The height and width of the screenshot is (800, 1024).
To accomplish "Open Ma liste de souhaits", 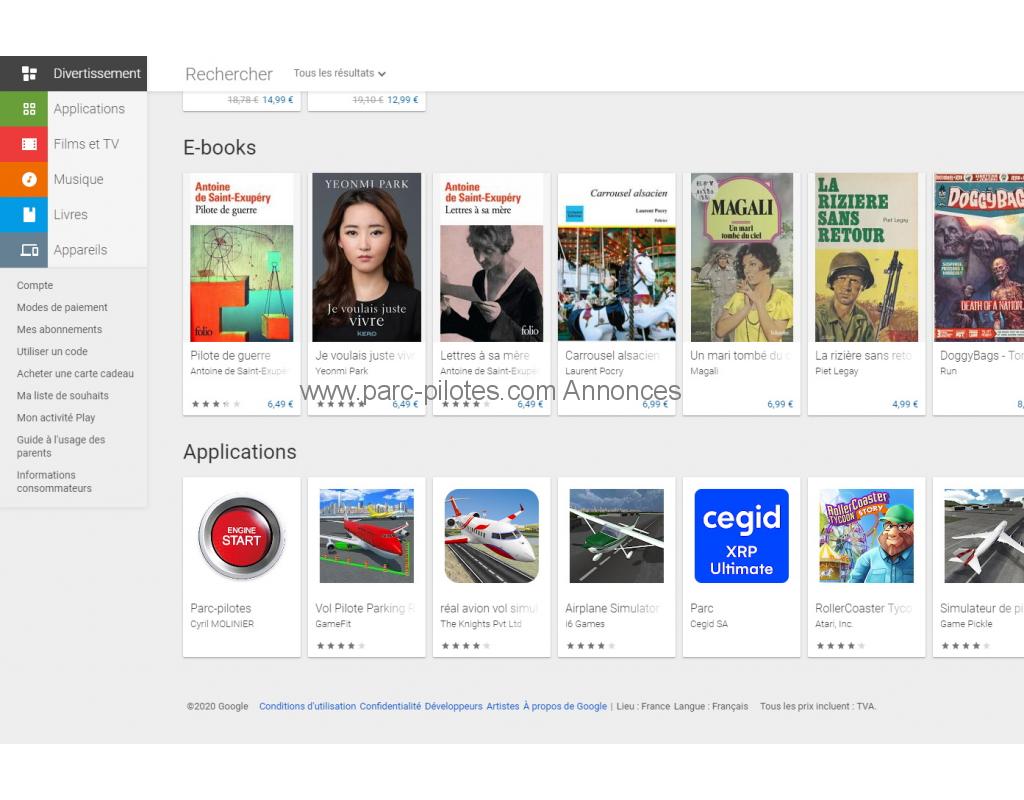I will point(63,396).
